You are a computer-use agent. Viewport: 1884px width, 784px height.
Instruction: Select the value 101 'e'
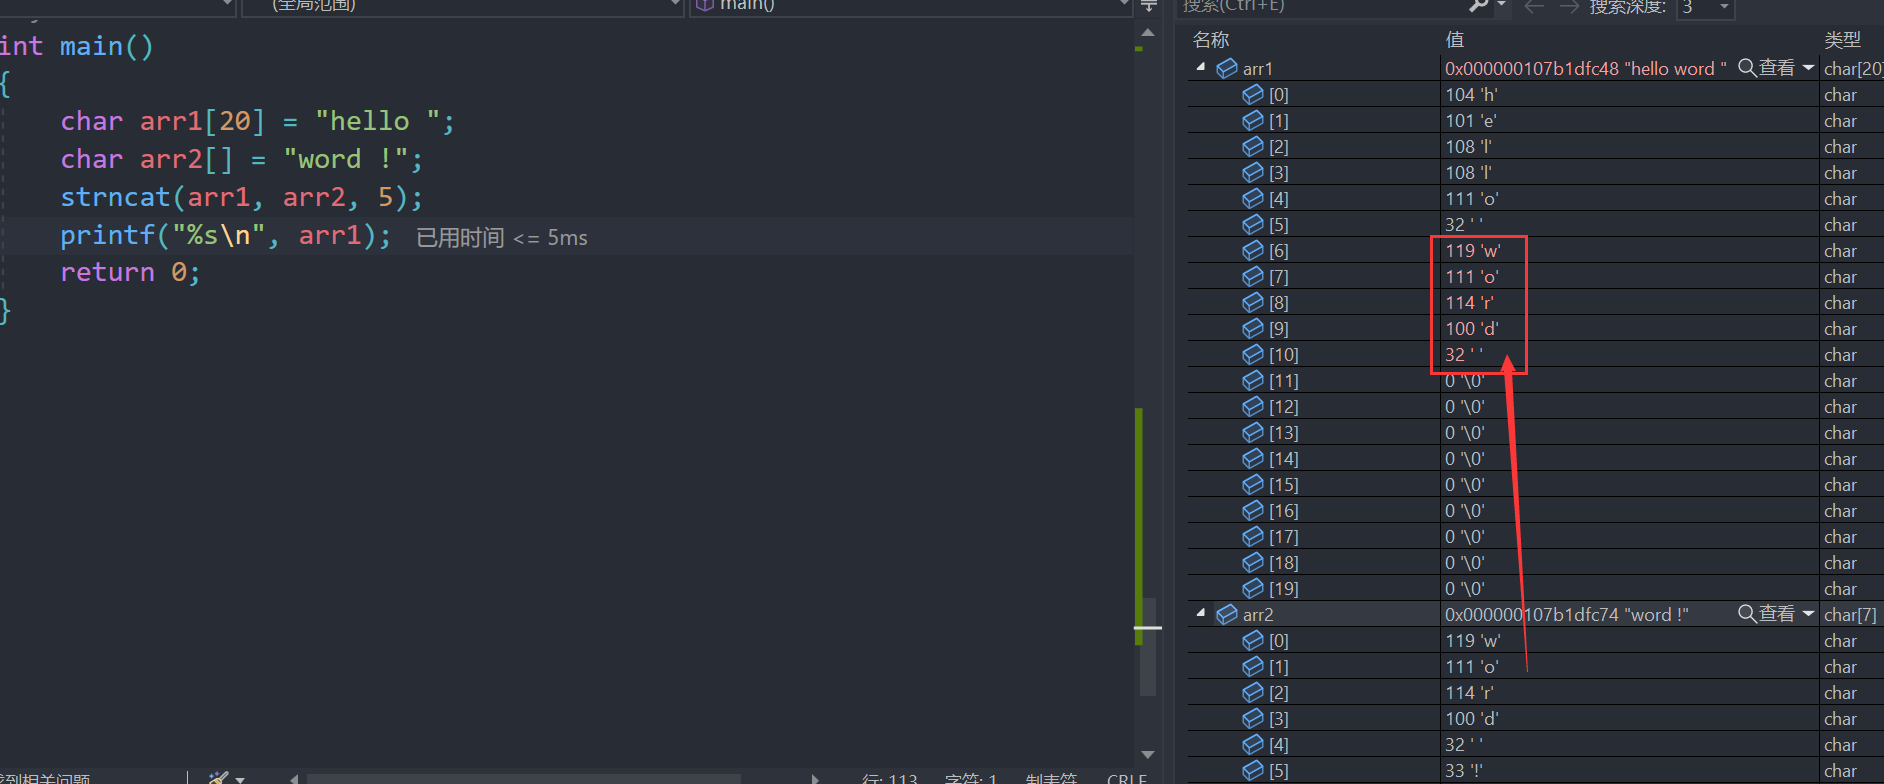[x=1470, y=120]
